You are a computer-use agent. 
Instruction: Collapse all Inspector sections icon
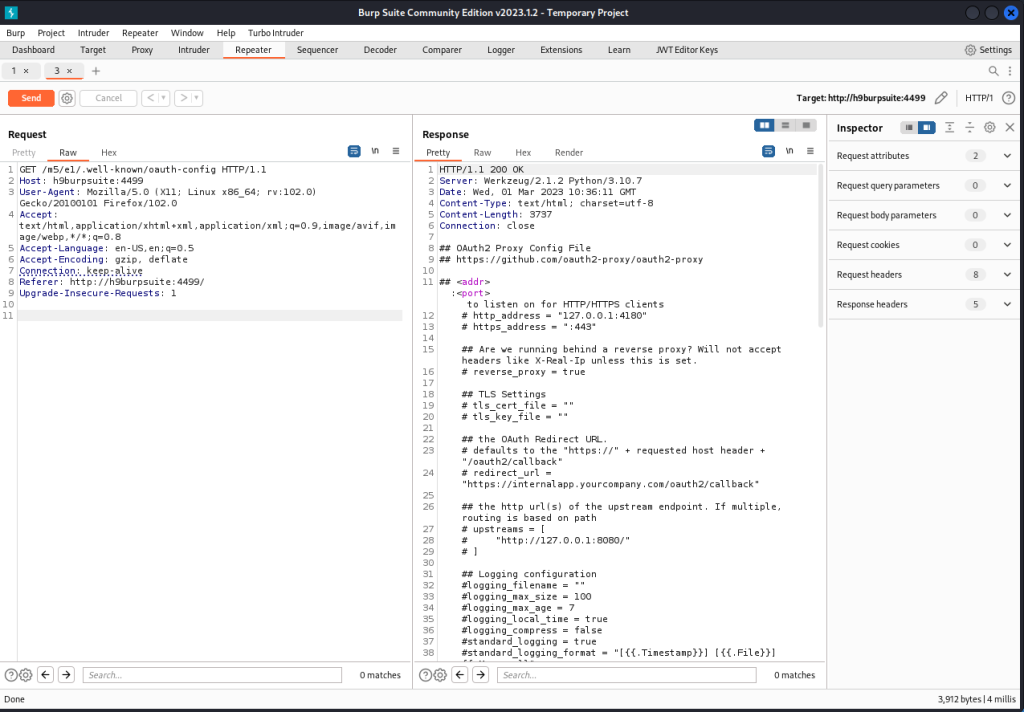coord(970,127)
